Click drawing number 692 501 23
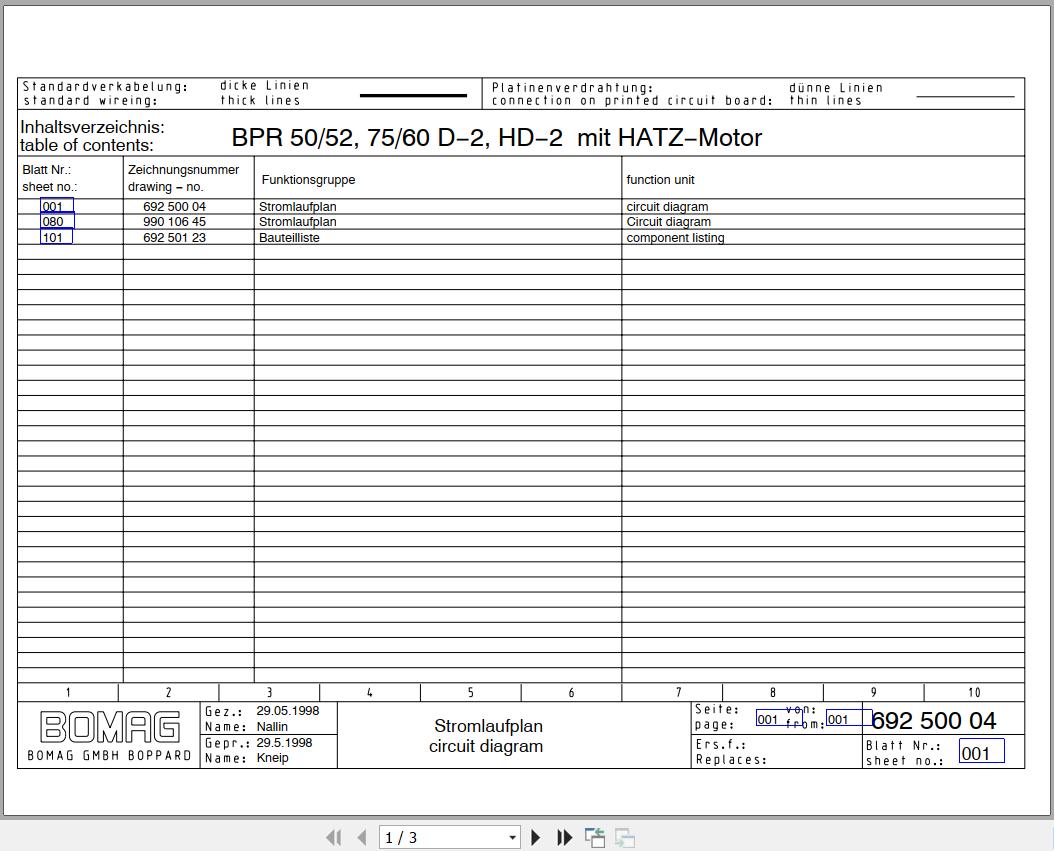The width and height of the screenshot is (1054, 851). (x=174, y=238)
